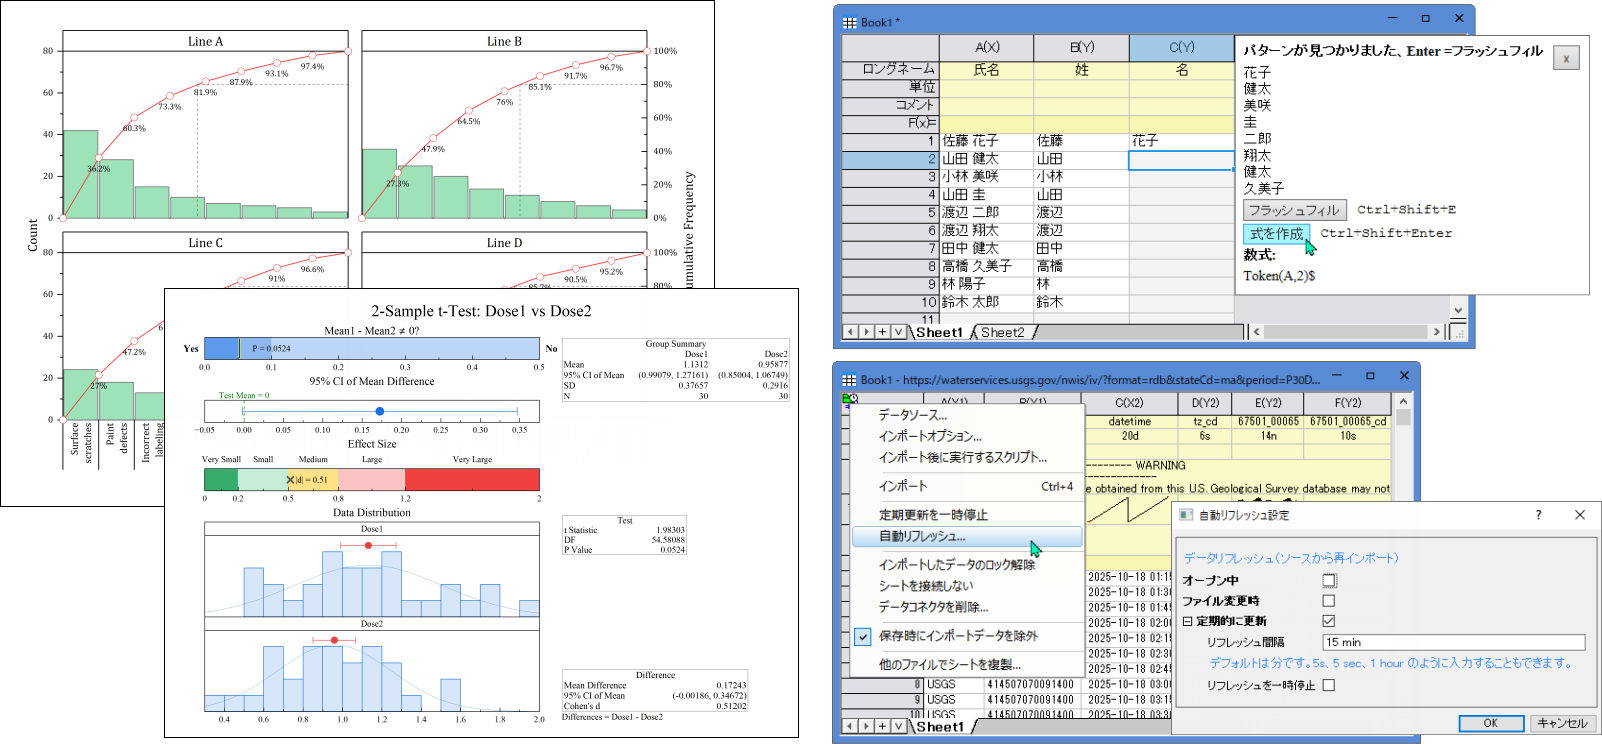Viewport: 1602px width, 744px height.
Task: Click the フラッシュフィル button
Action: 1294,210
